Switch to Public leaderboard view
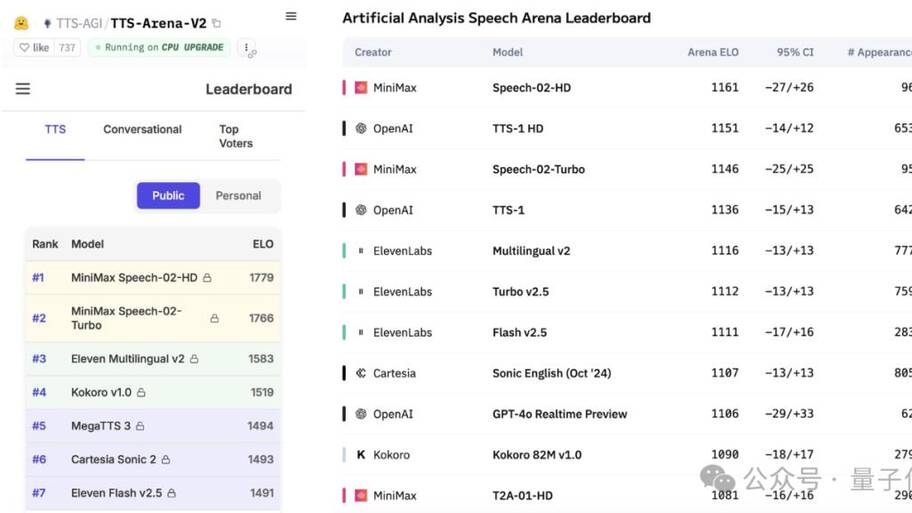The height and width of the screenshot is (513, 912). 168,196
